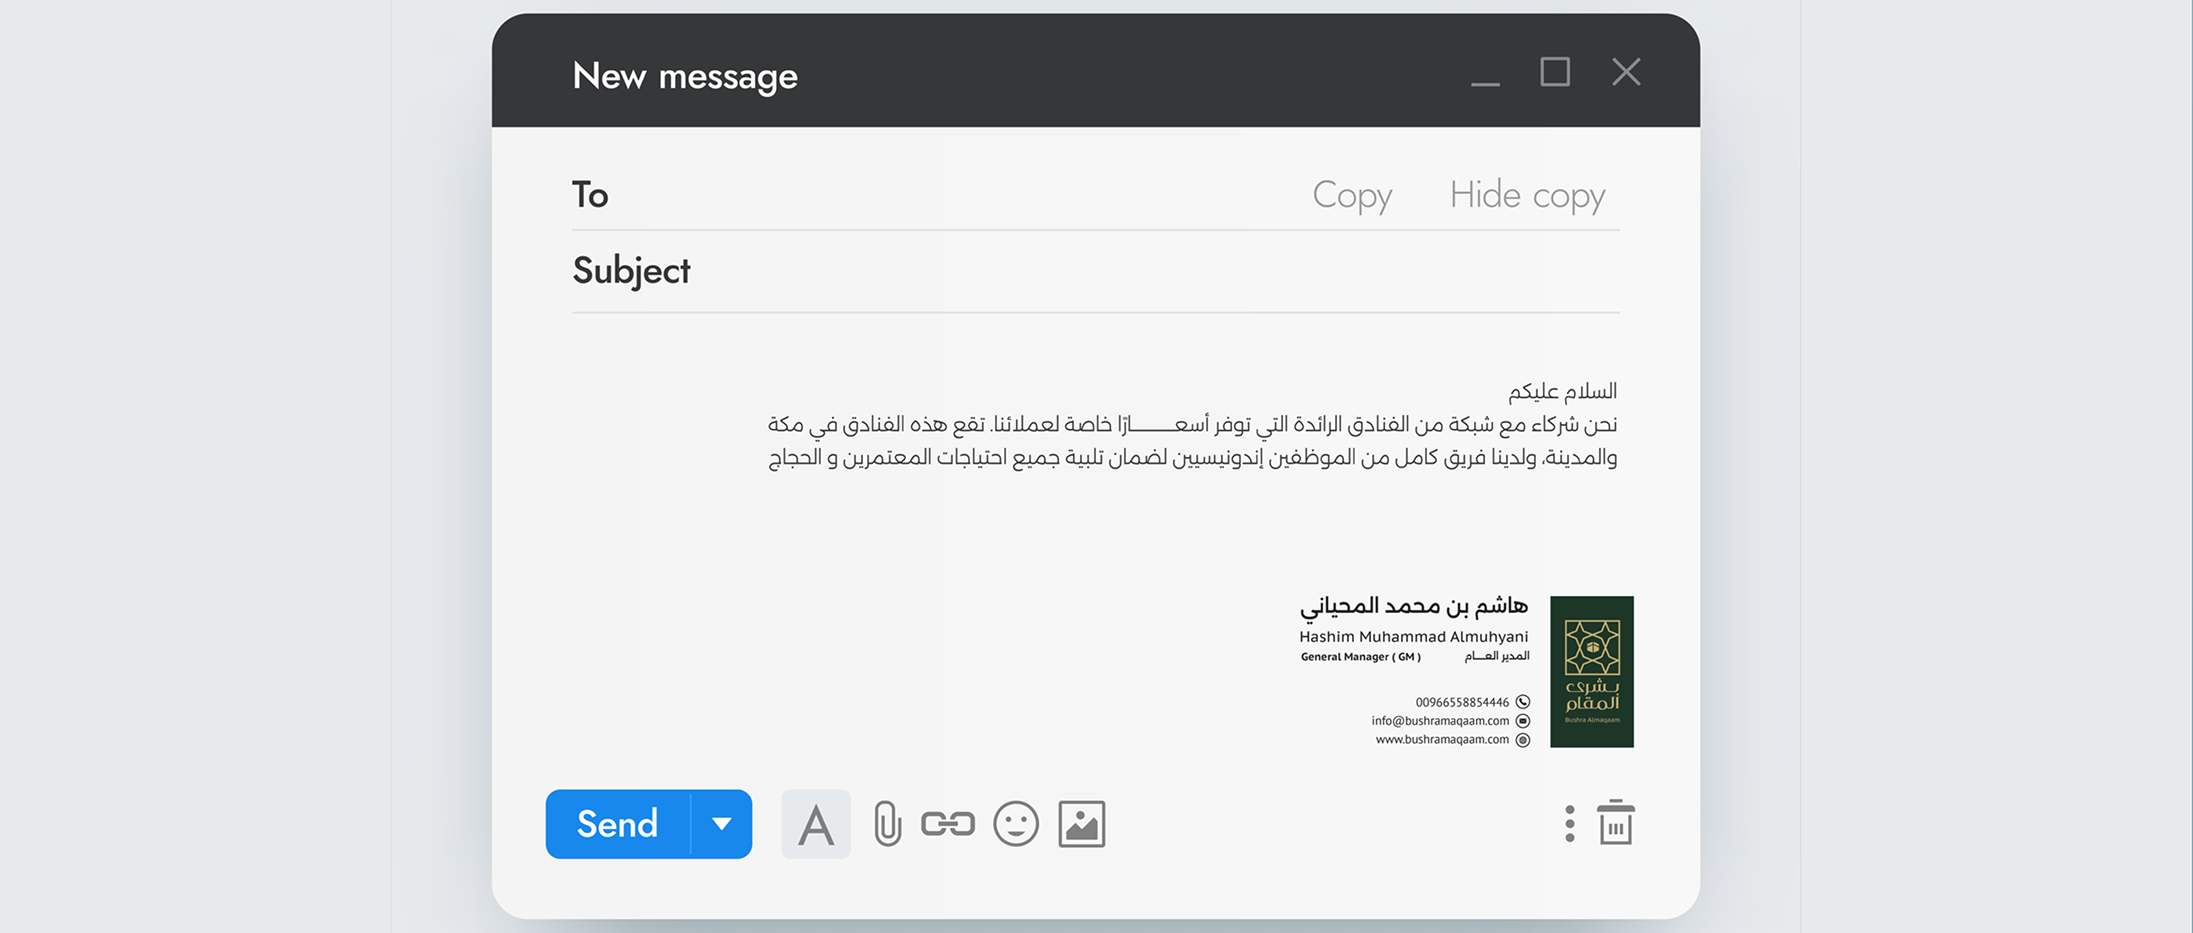
Task: Insert a photo with the image icon
Action: point(1082,824)
